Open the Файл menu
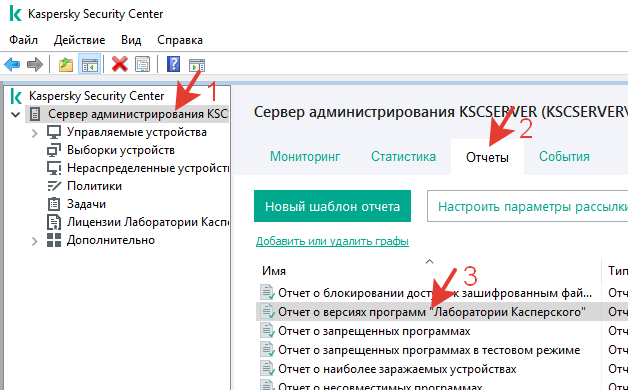 tap(24, 40)
